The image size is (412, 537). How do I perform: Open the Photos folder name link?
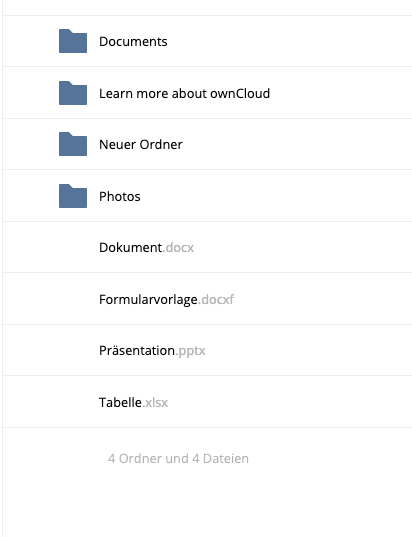[120, 197]
